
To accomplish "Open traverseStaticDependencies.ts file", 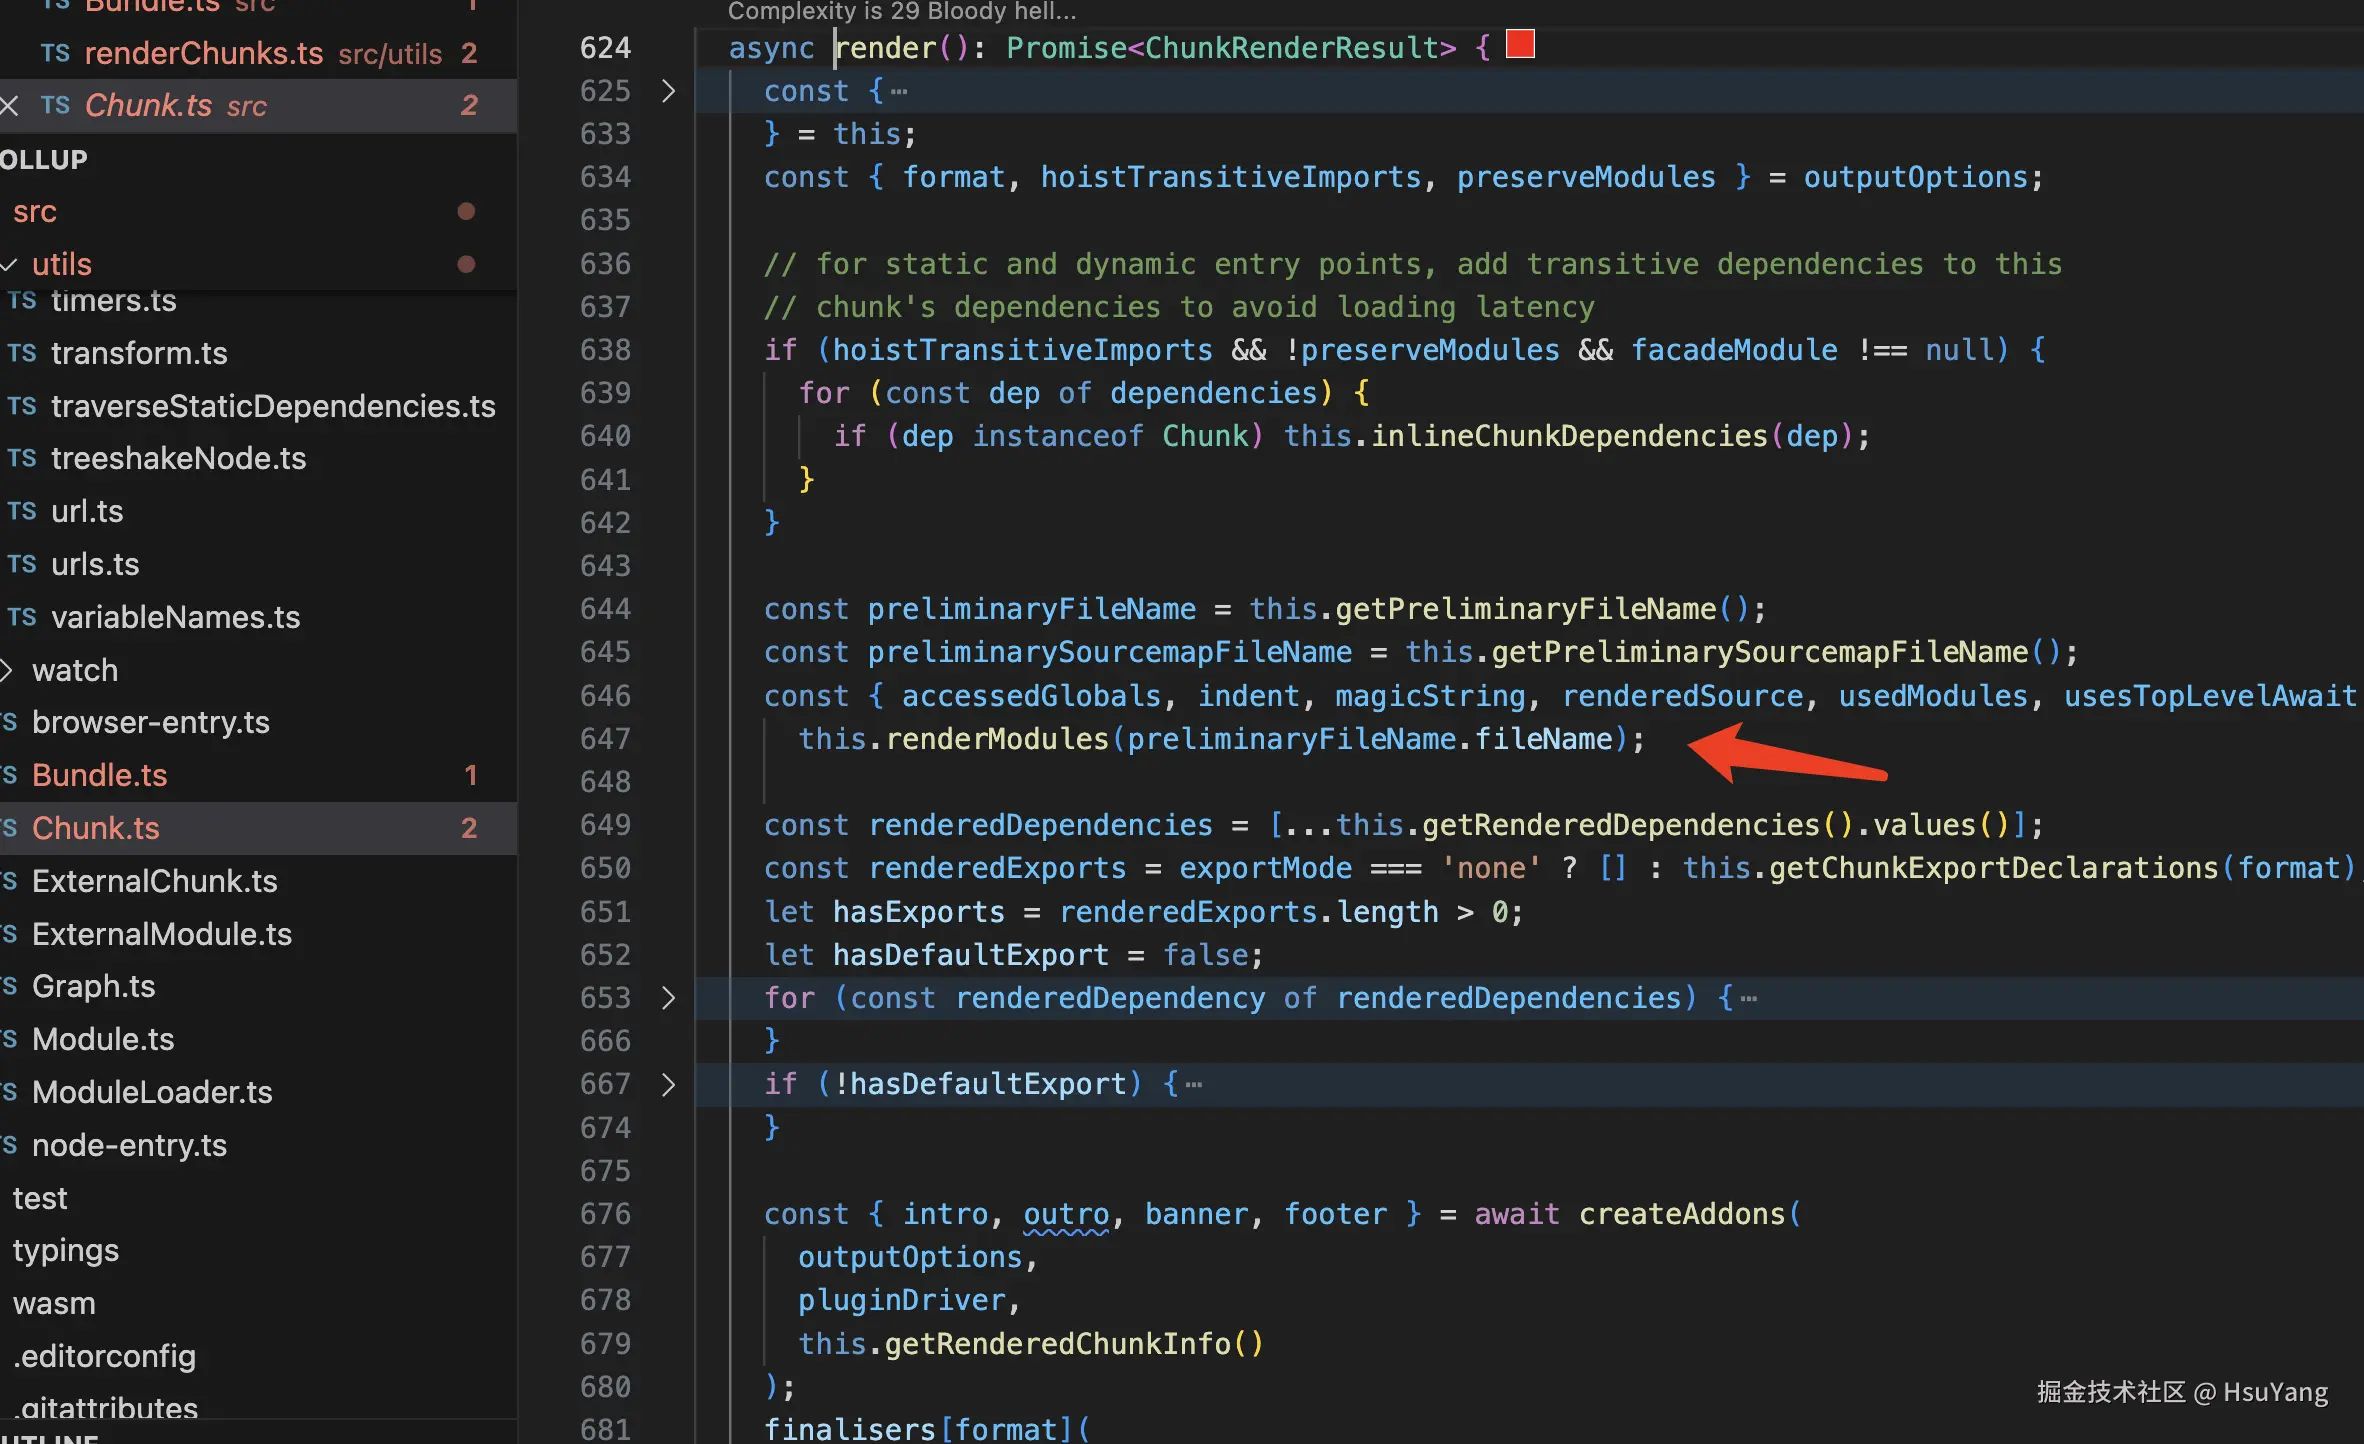I will click(273, 406).
